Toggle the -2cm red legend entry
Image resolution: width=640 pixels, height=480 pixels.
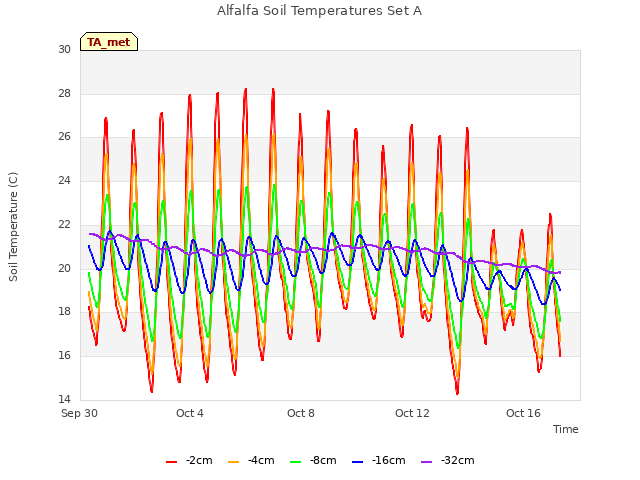click(x=189, y=460)
